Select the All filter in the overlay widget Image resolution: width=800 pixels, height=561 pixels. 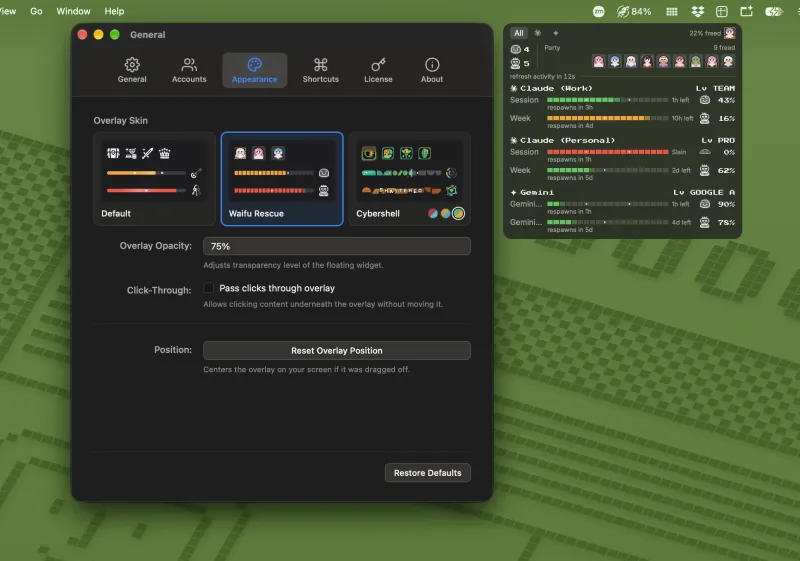point(519,33)
